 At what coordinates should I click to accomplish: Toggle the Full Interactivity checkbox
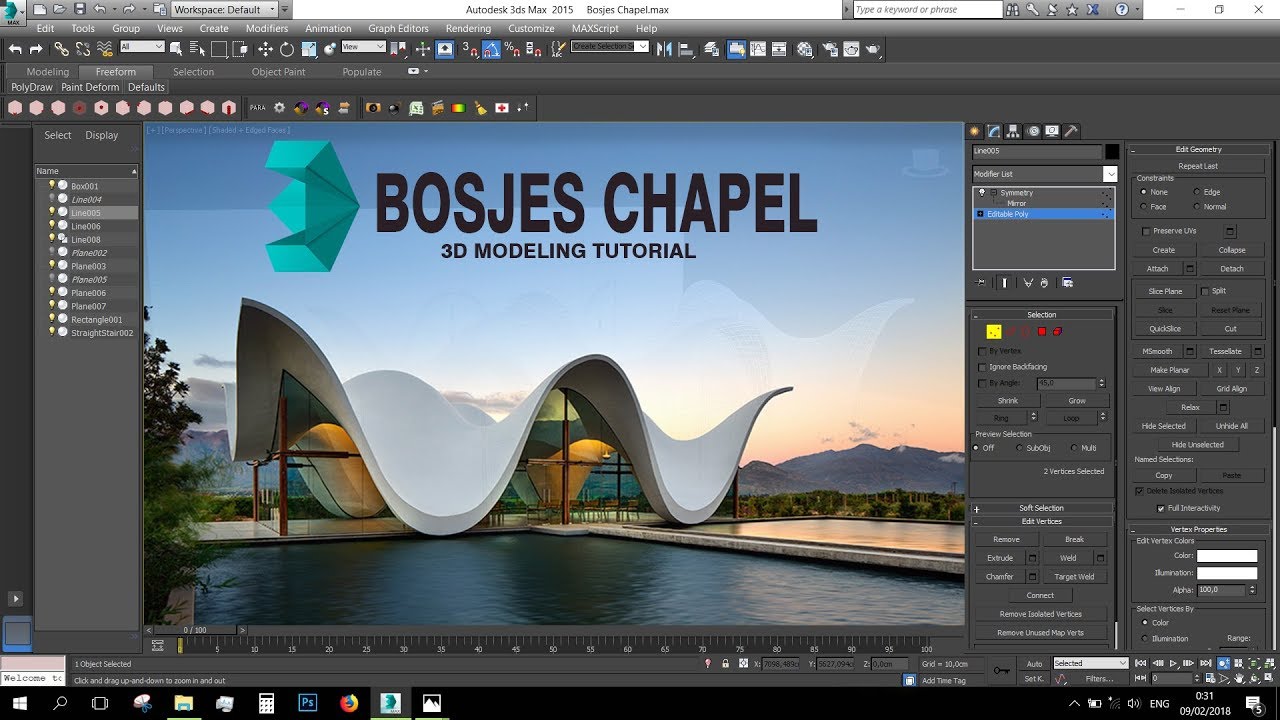click(x=1160, y=508)
